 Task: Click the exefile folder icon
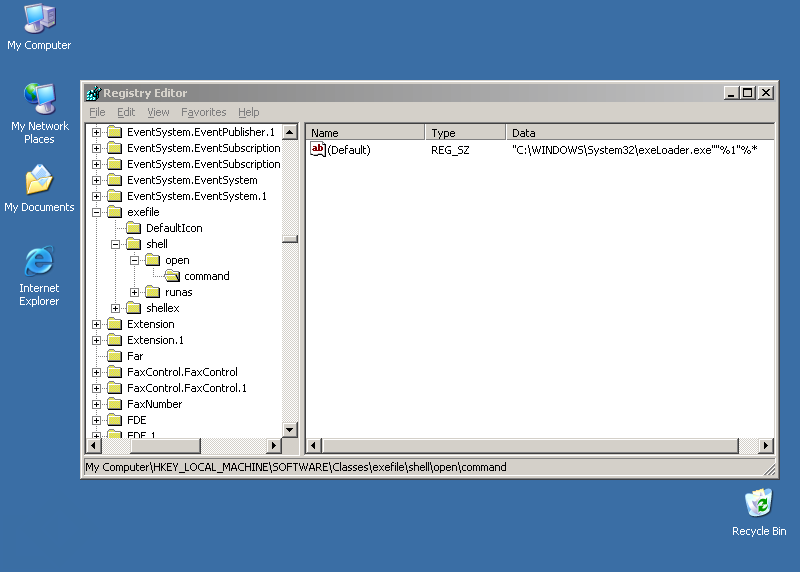[x=115, y=212]
